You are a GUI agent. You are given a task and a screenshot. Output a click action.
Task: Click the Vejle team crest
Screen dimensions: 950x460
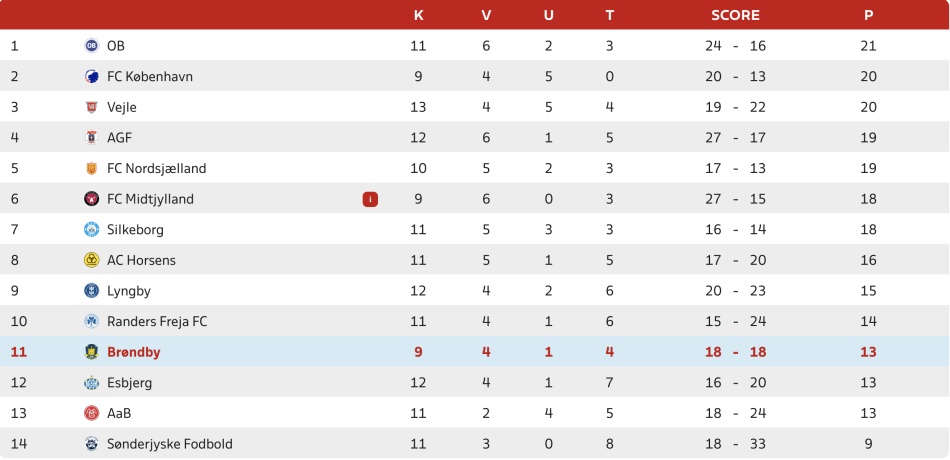(91, 107)
